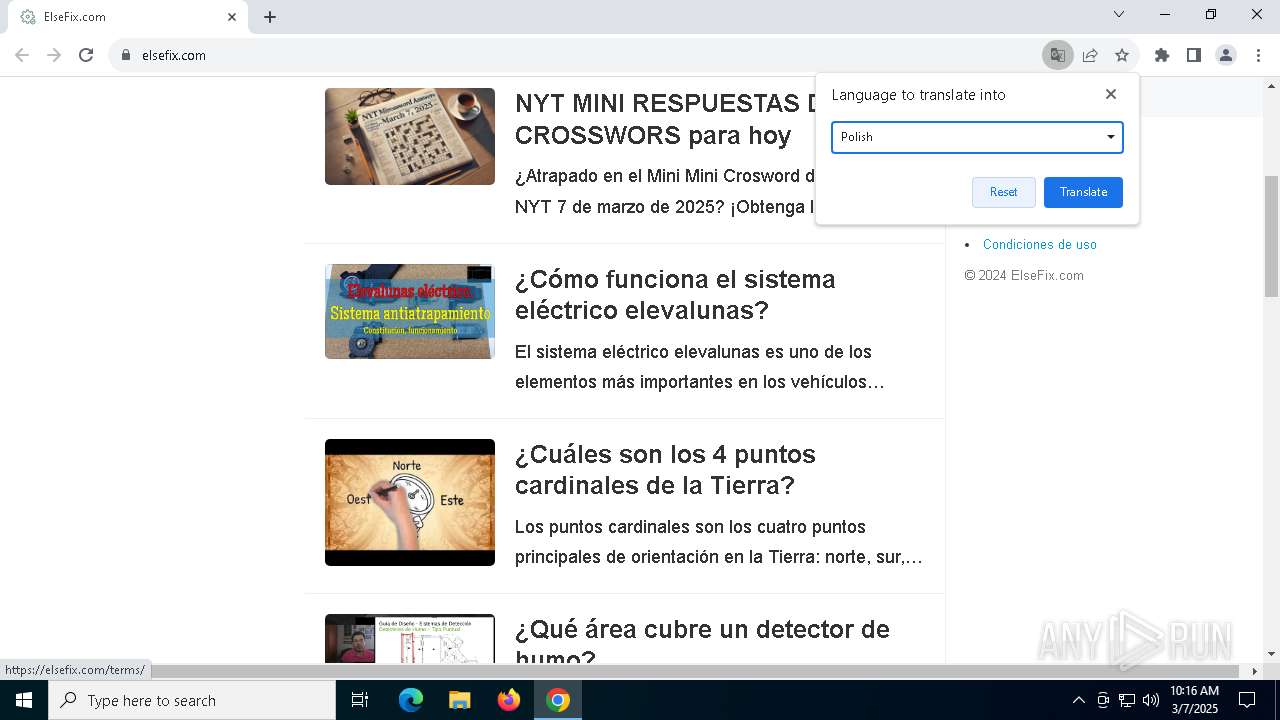1280x720 pixels.
Task: Click the Google Translate icon in address bar
Action: point(1057,55)
